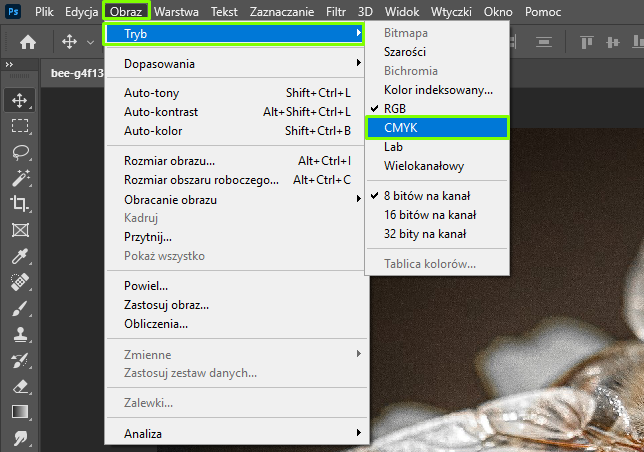The image size is (644, 452).
Task: Select the Eraser tool
Action: click(x=20, y=387)
